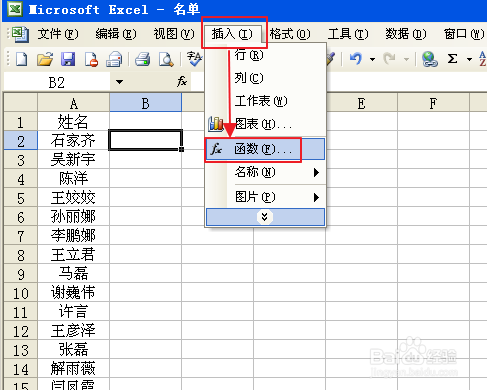Open the 格式(O) menu
The image size is (487, 390).
[x=290, y=34]
